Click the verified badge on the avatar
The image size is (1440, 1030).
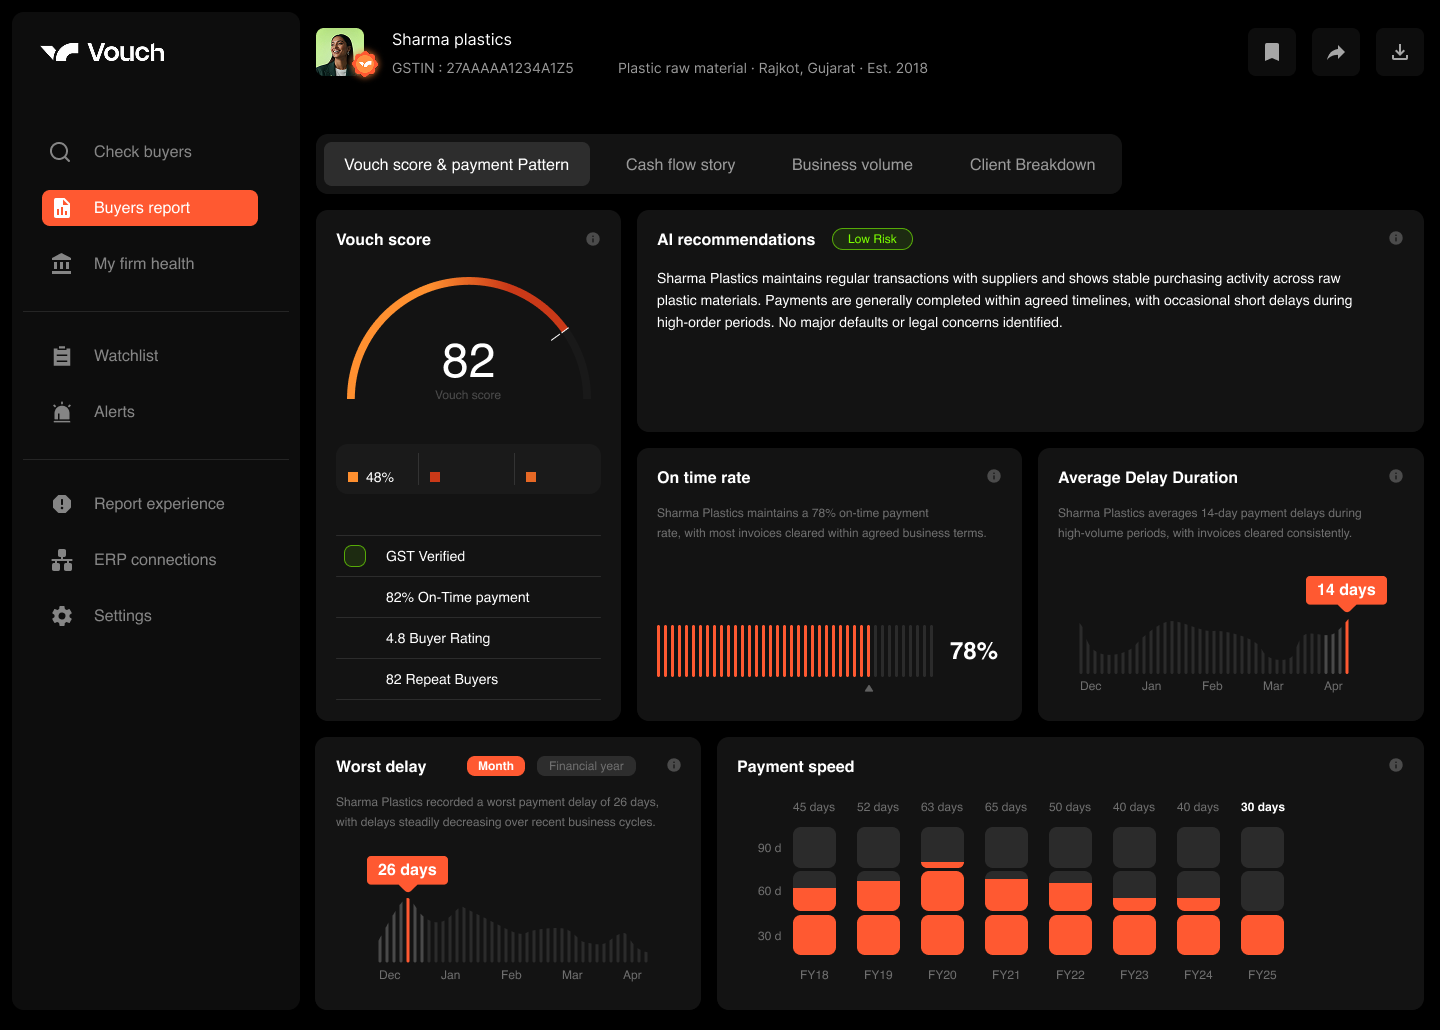366,64
